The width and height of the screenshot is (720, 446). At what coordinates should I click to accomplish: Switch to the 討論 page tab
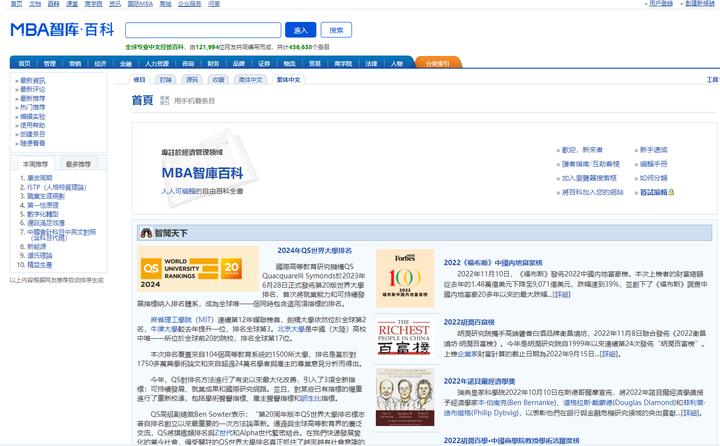(x=166, y=79)
